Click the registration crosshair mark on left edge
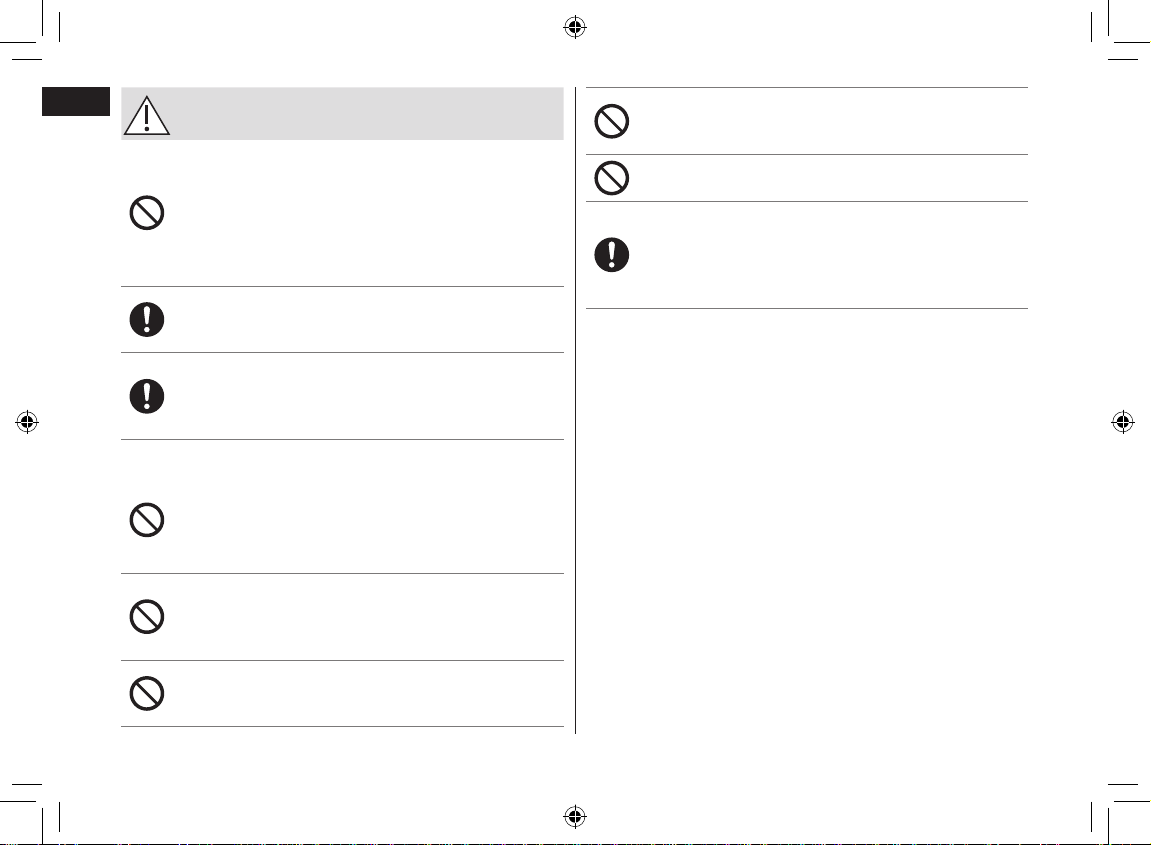 pos(27,422)
